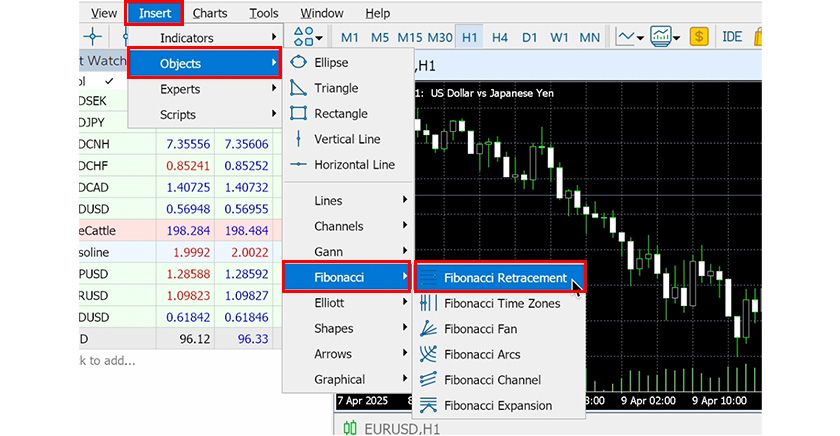Toggle the H4 timeframe button
Screen dimensions: 840x436
pyautogui.click(x=500, y=37)
